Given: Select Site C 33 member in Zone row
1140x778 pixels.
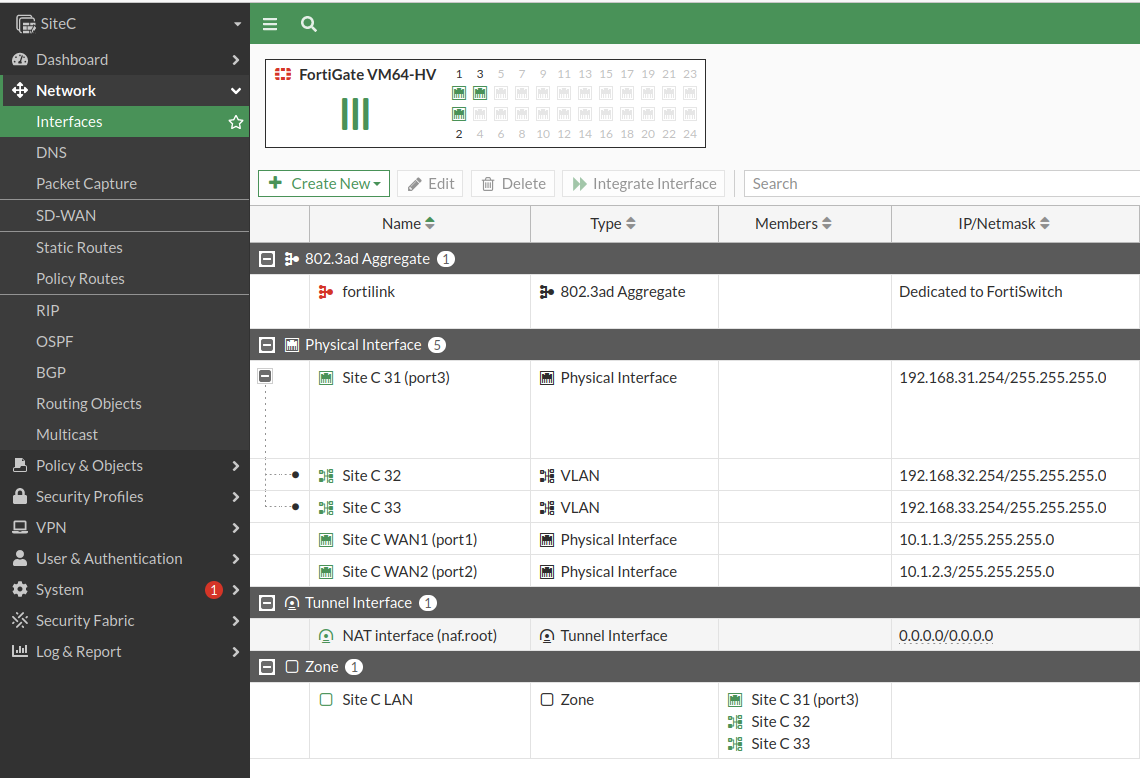Looking at the screenshot, I should point(780,744).
